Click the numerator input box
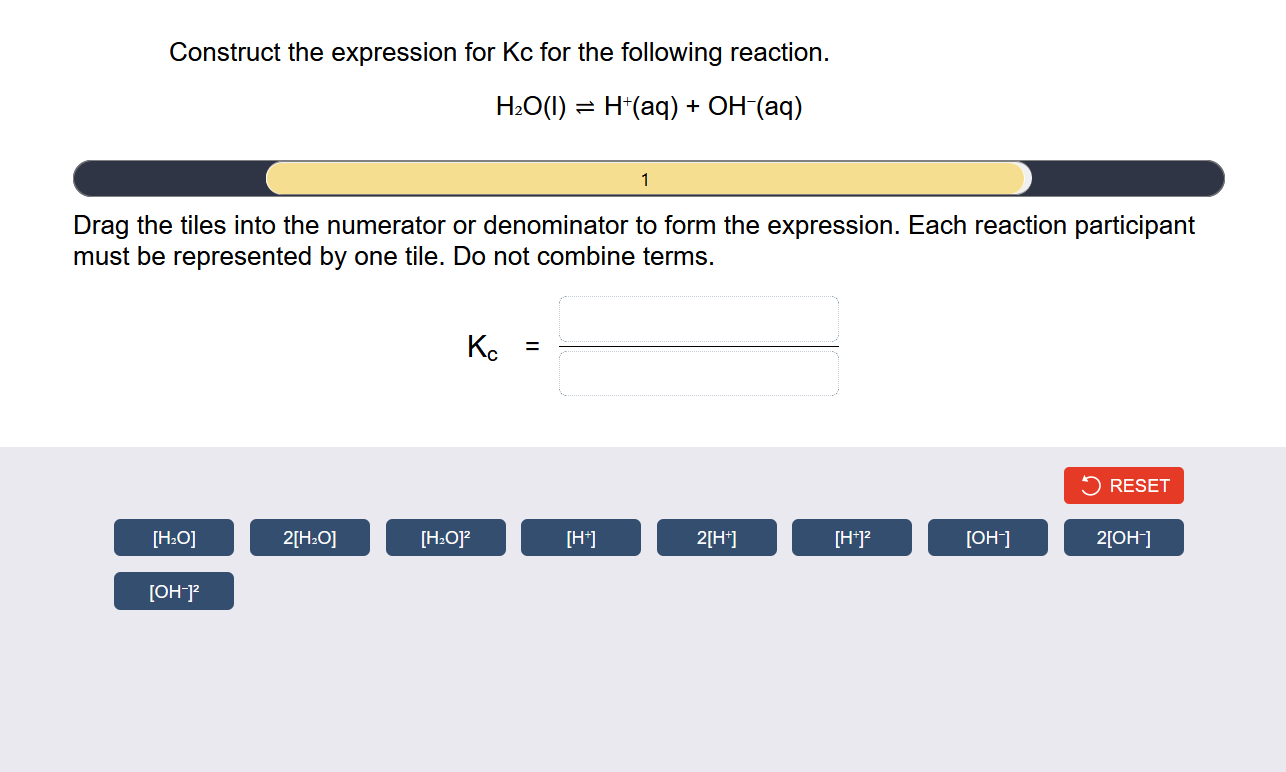This screenshot has width=1286, height=772. coord(698,319)
